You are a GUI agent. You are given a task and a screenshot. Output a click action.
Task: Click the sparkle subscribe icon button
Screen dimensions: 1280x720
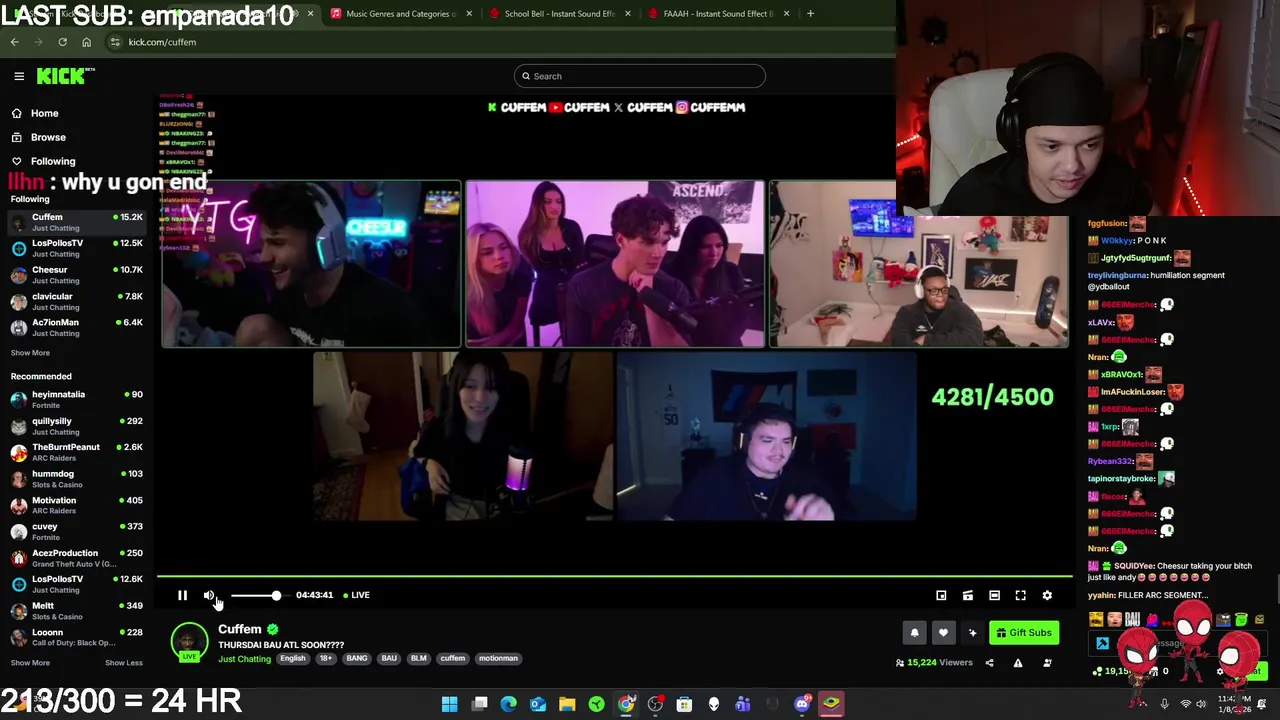click(x=972, y=632)
